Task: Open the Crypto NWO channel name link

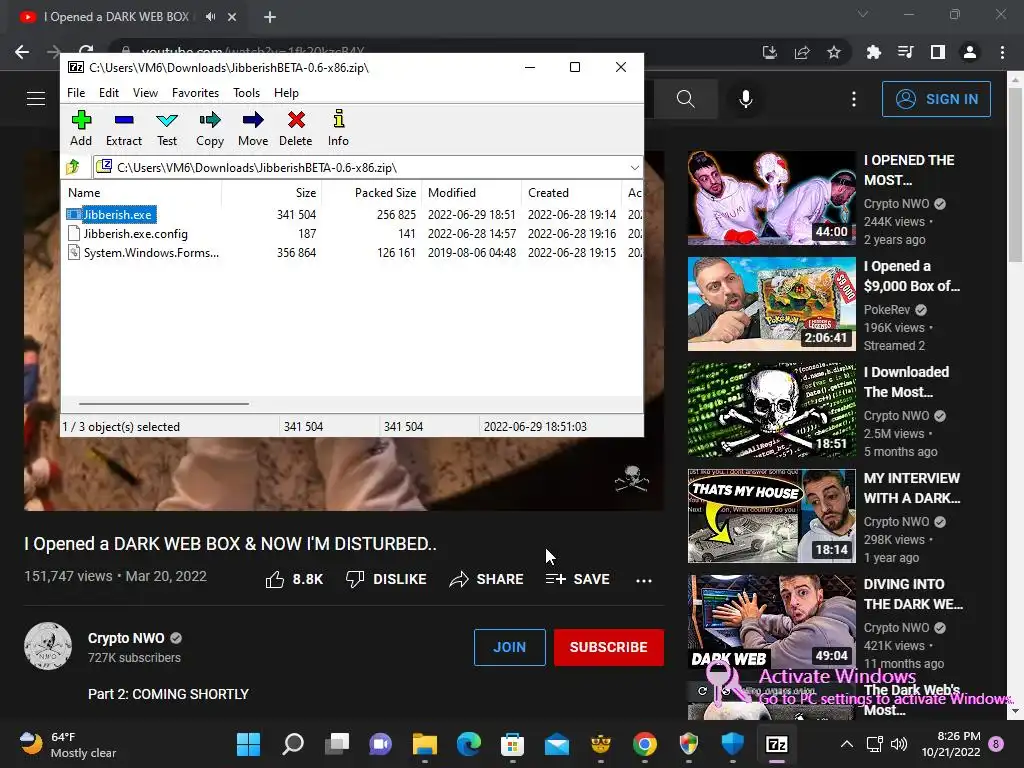Action: (x=126, y=638)
